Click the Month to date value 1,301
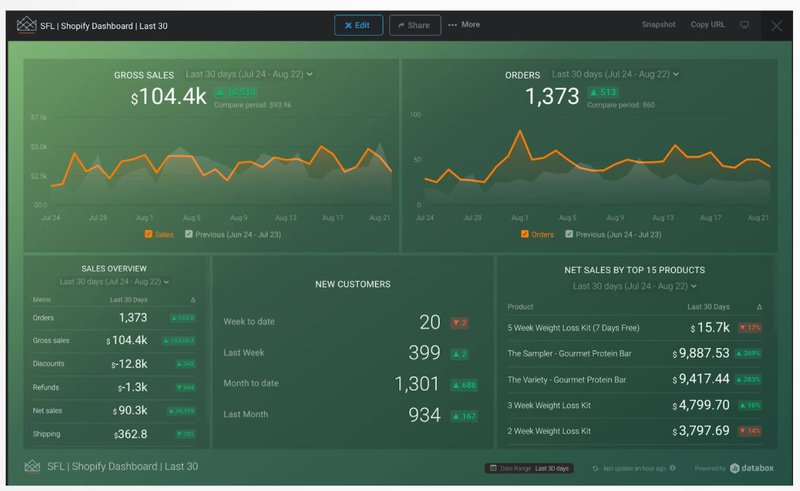Viewport: 800px width, 491px height. 417,384
